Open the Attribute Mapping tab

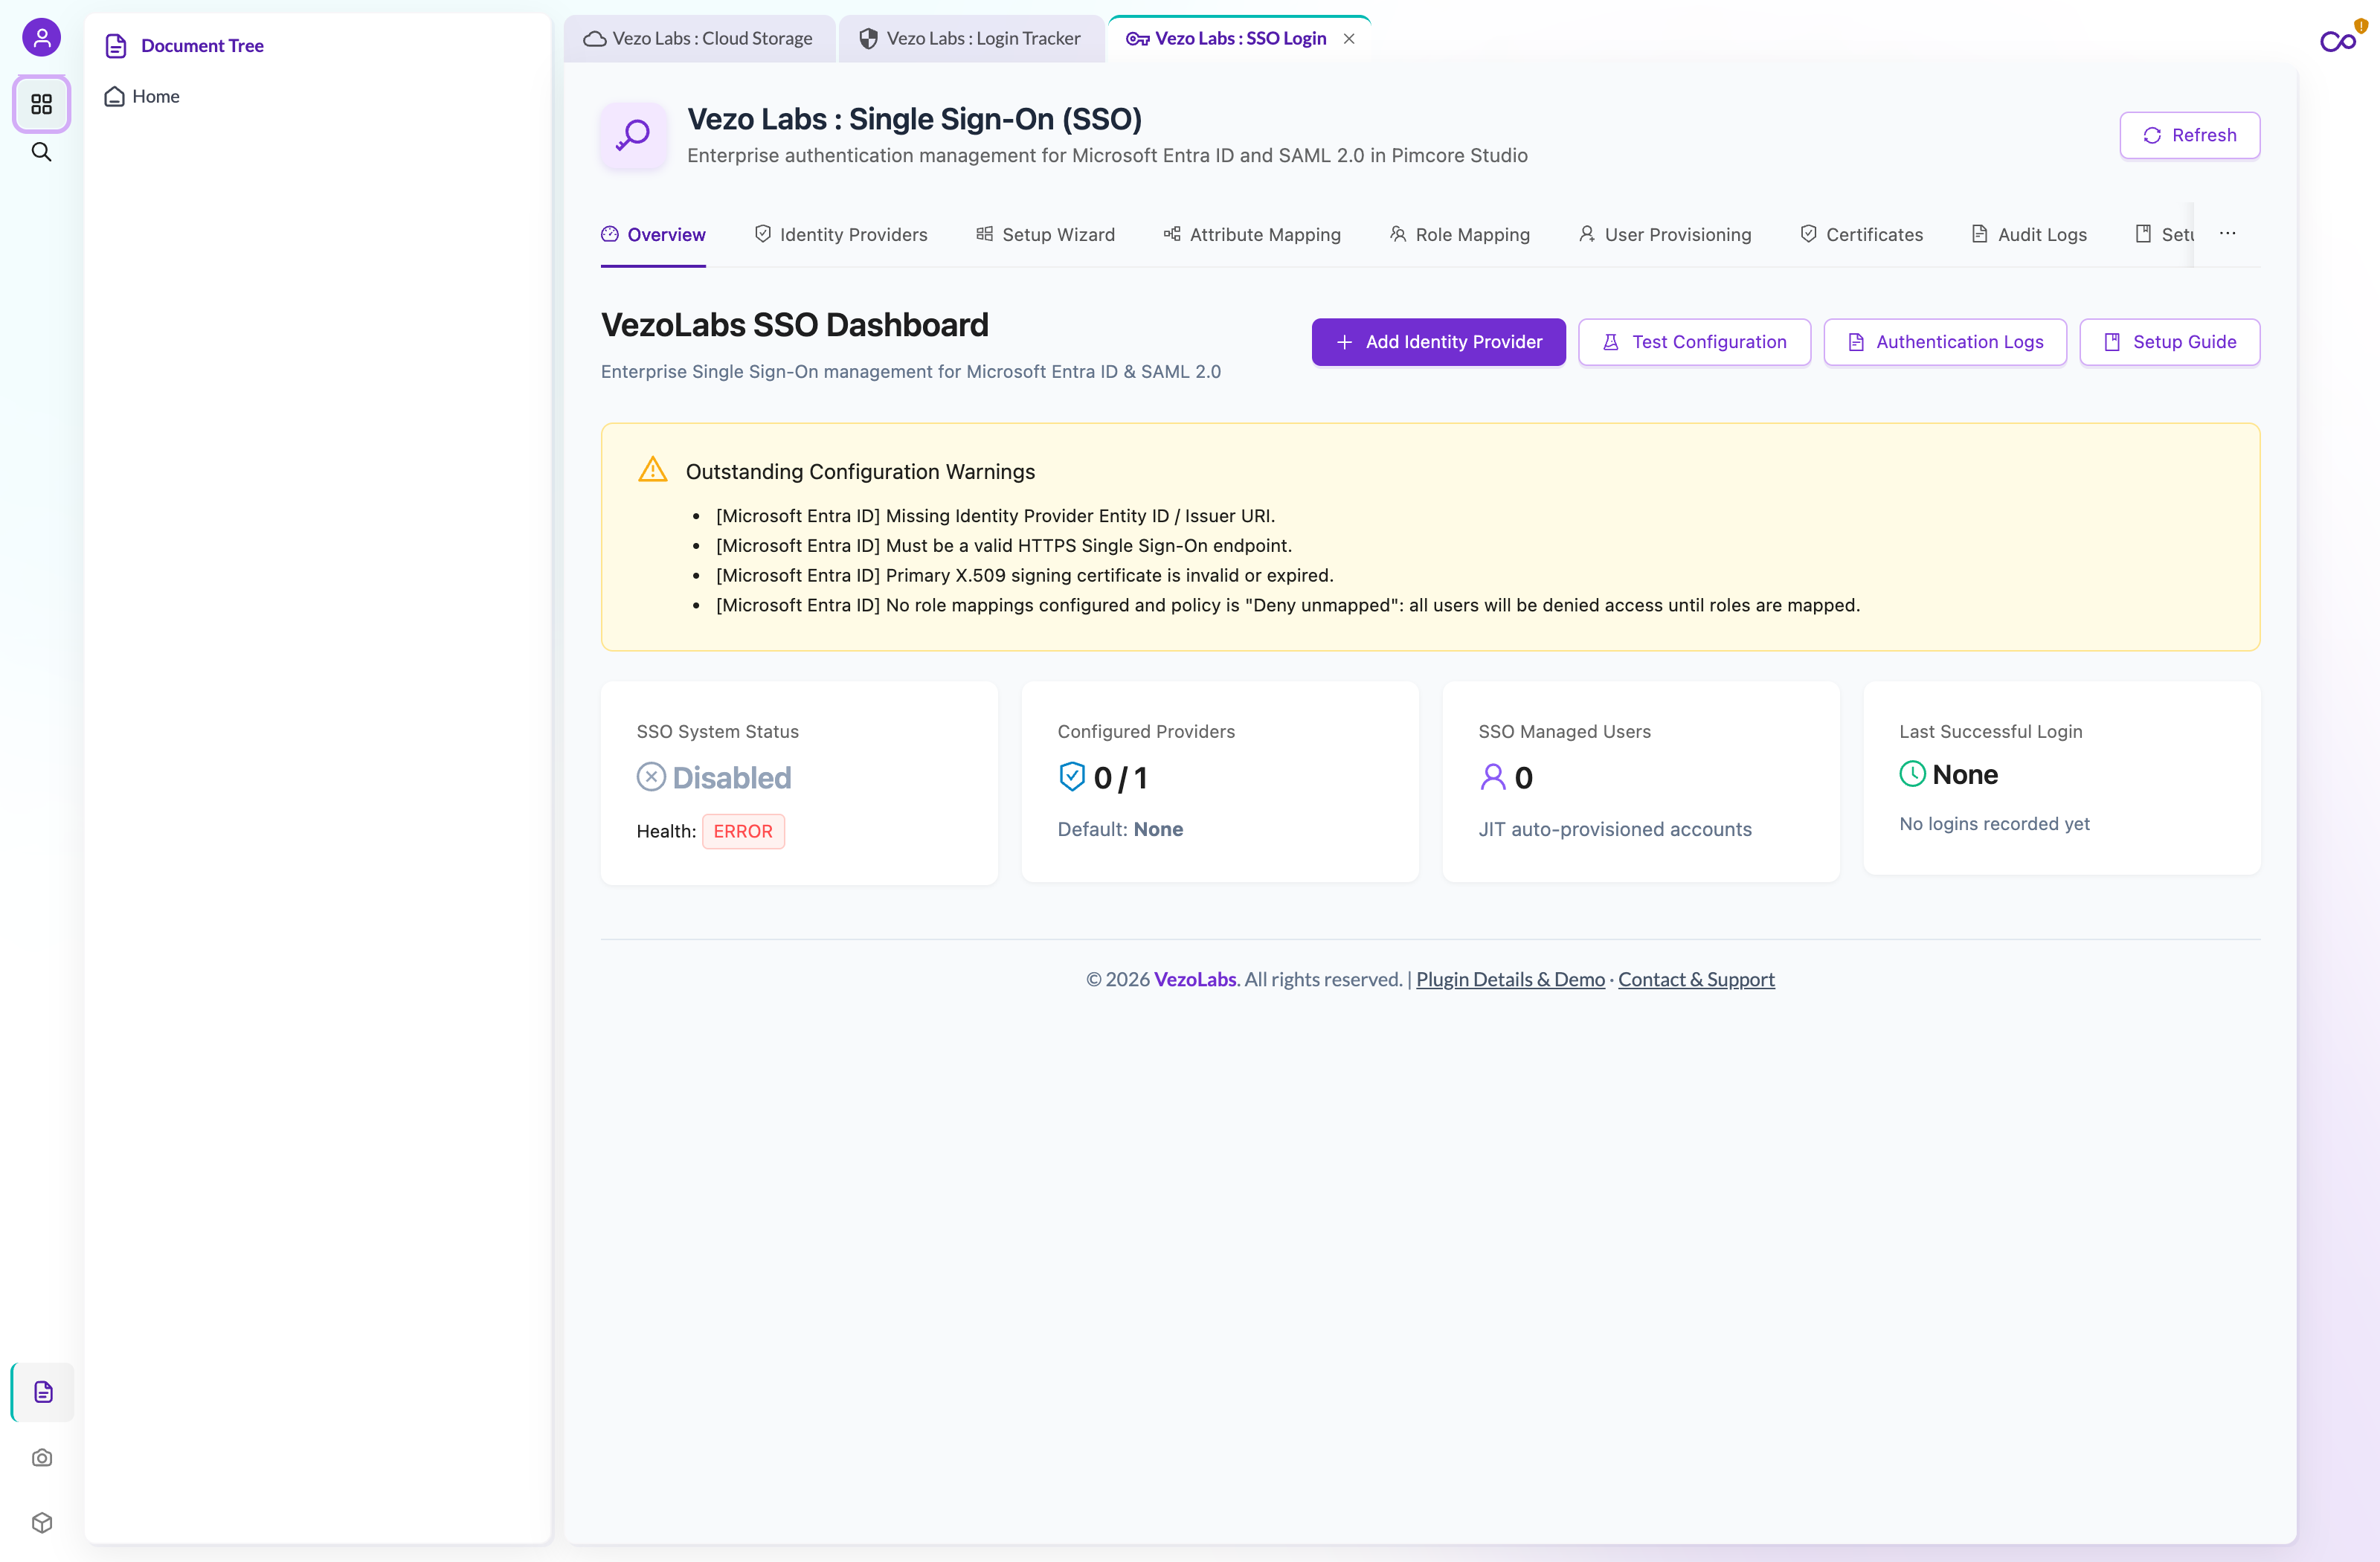(x=1252, y=234)
